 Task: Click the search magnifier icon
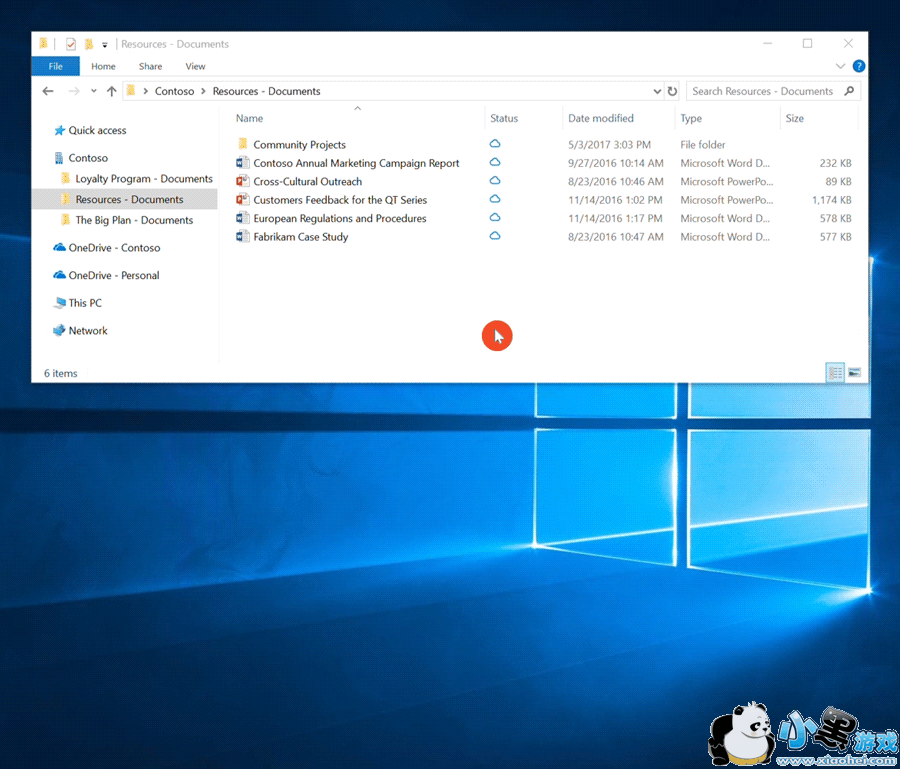tap(848, 91)
